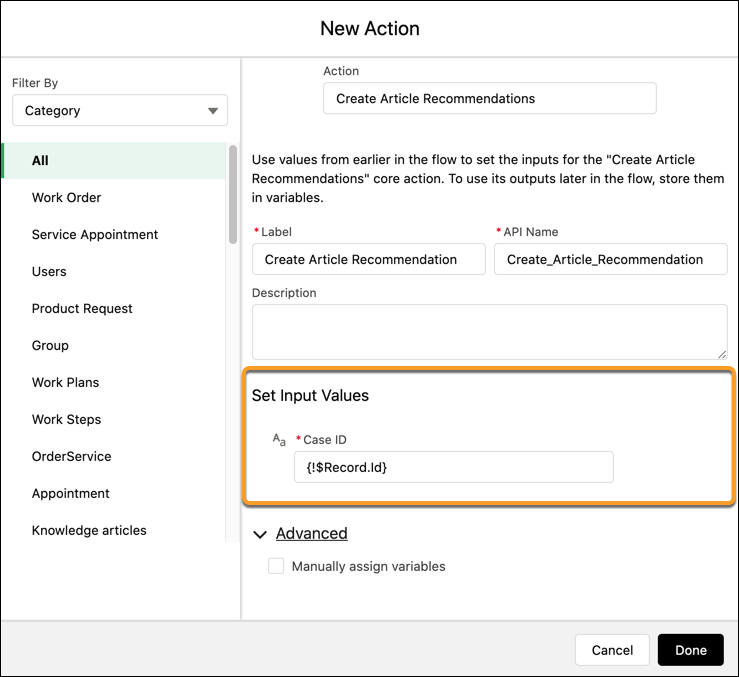This screenshot has width=739, height=677.
Task: Click the Done button
Action: click(690, 650)
